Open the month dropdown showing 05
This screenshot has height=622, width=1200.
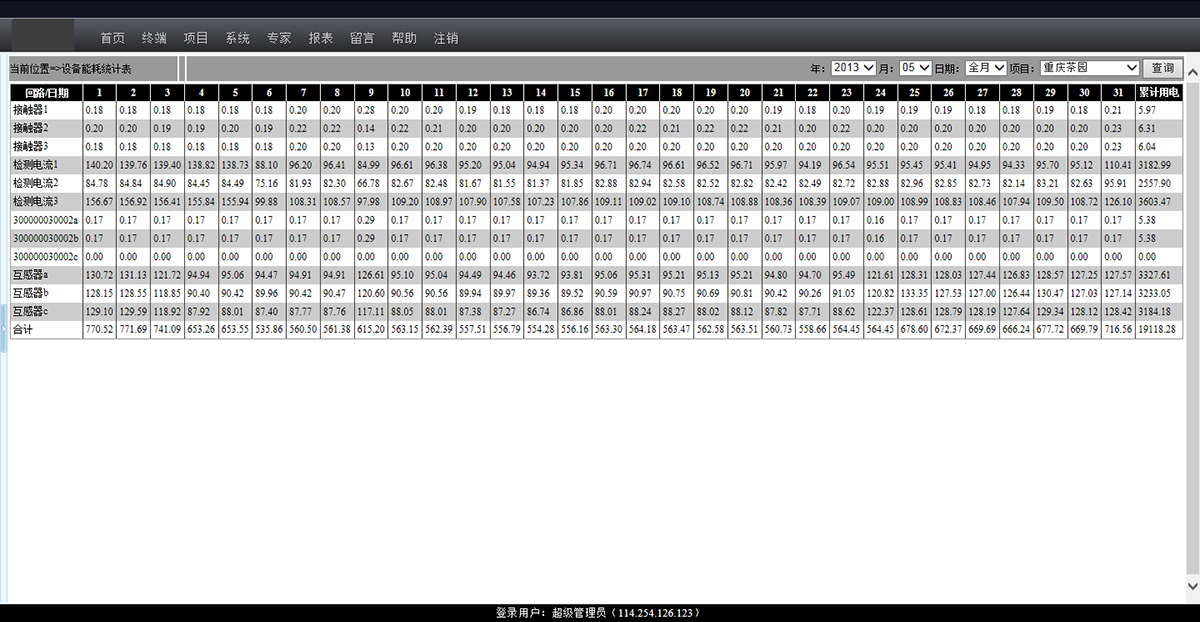pos(915,68)
